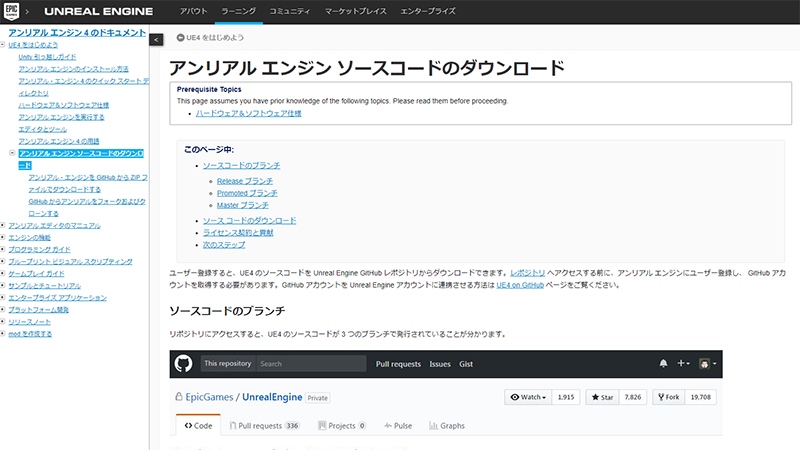Screen dimensions: 800x450
Task: Click the back arrow icon beside UE4 をはじめよう
Action: 180,38
